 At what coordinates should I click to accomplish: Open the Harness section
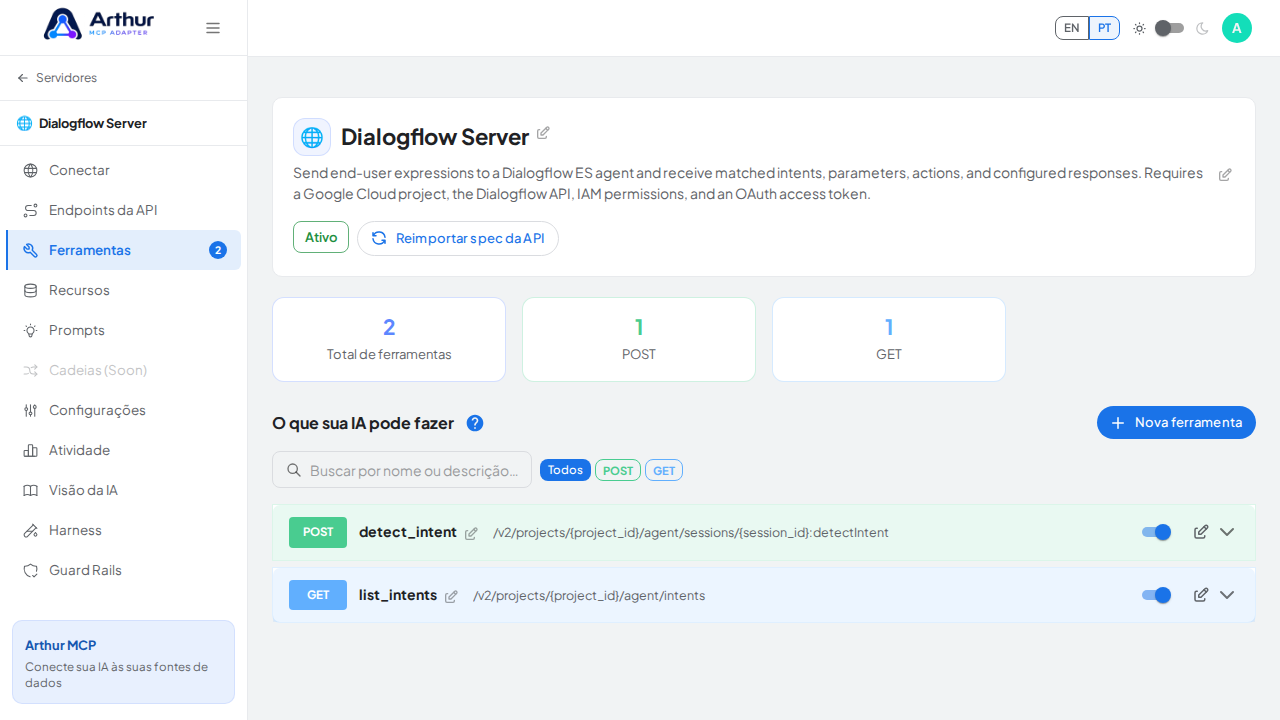123,530
